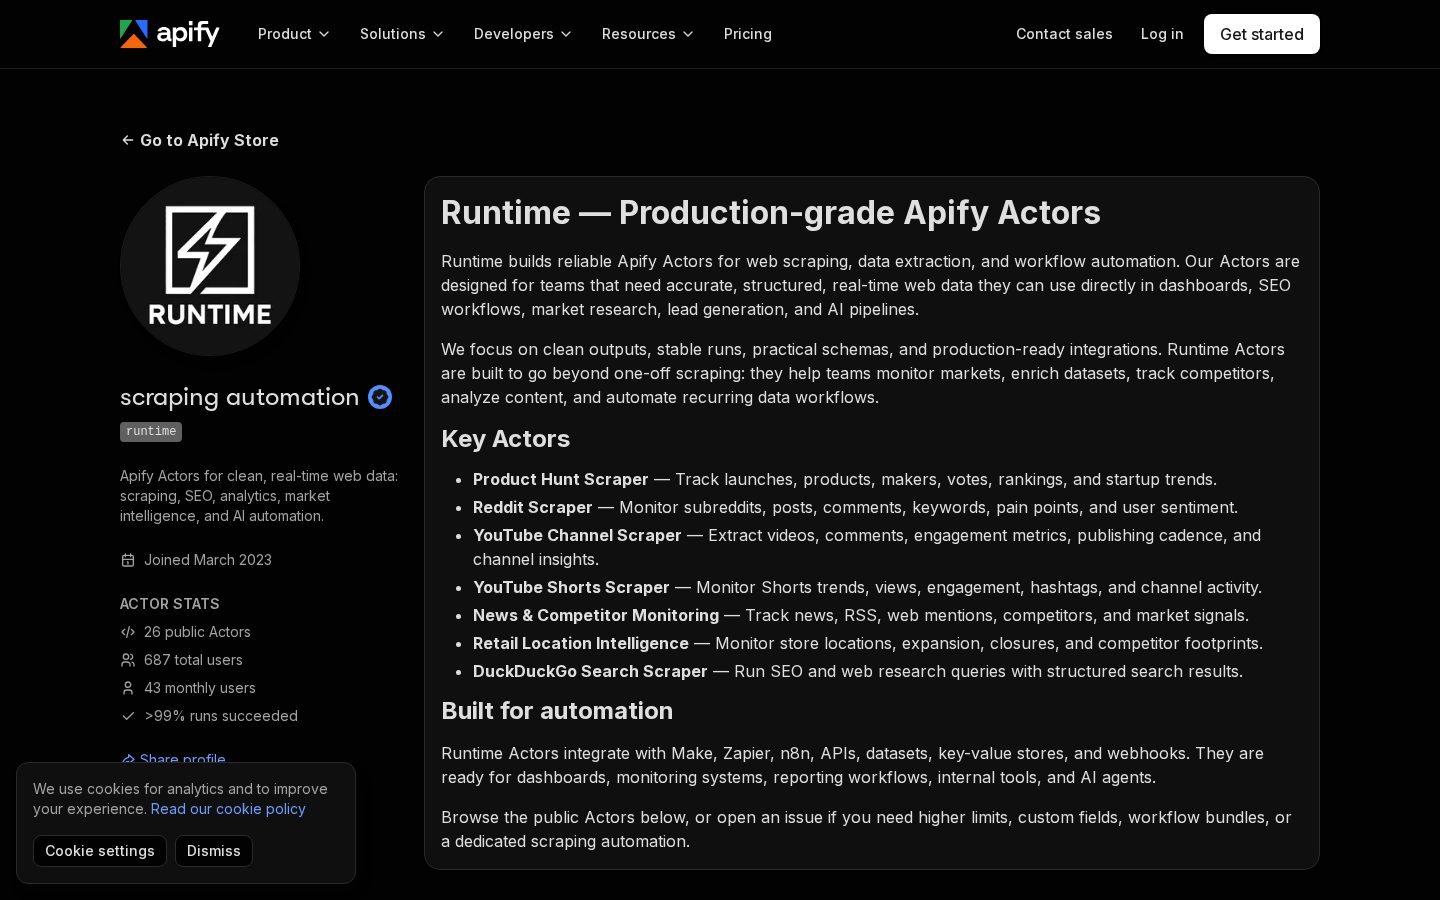The height and width of the screenshot is (900, 1440).
Task: Dismiss the cookie banner
Action: [x=214, y=851]
